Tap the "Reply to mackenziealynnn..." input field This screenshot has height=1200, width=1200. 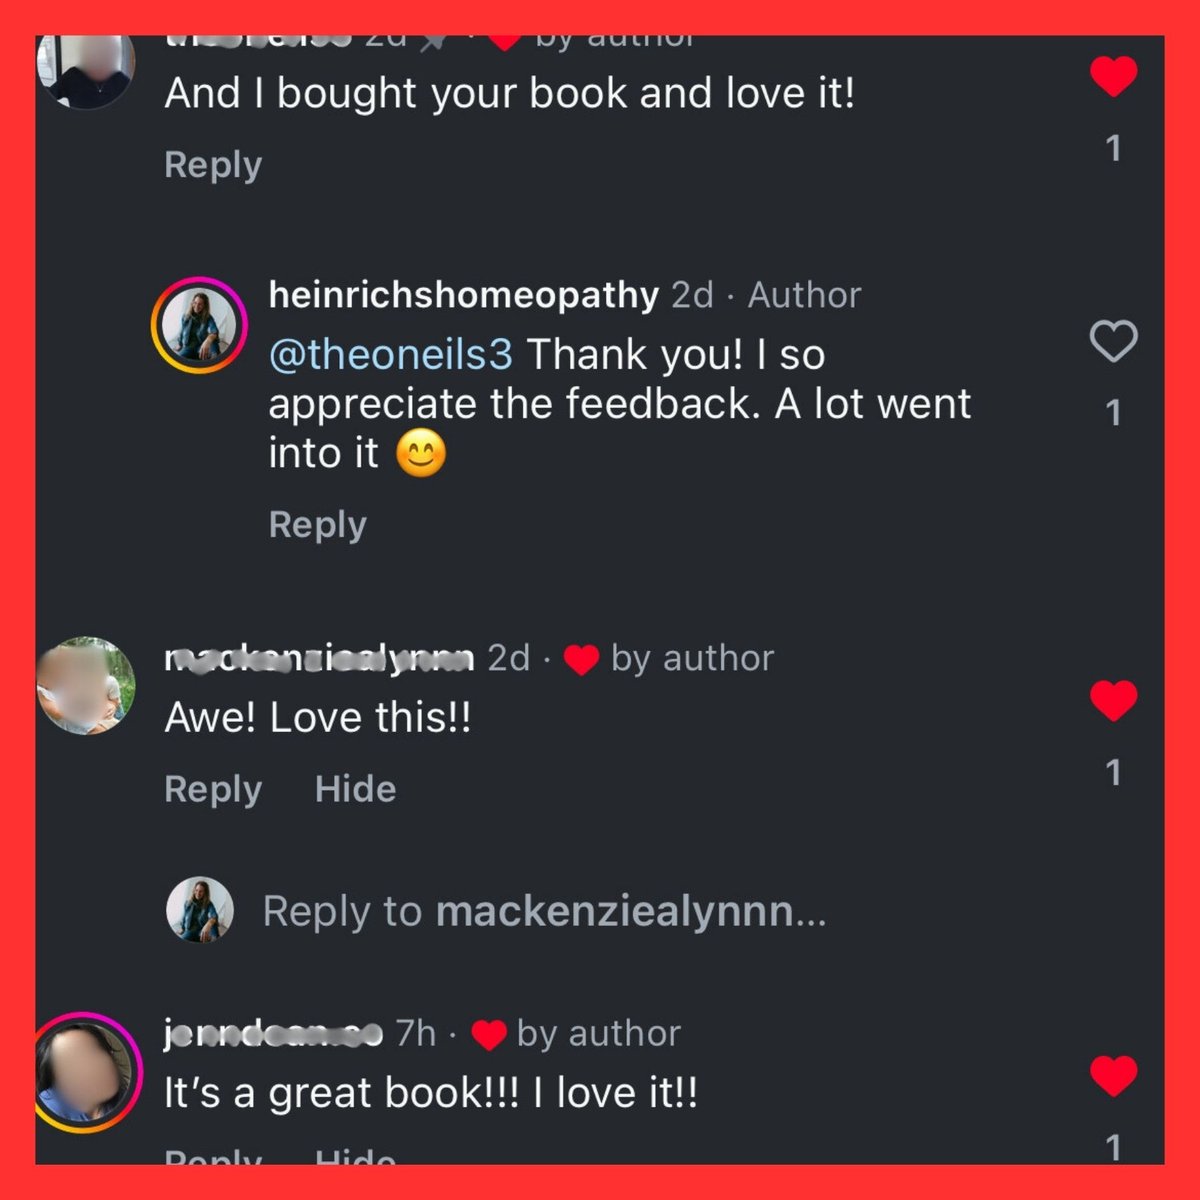point(545,911)
